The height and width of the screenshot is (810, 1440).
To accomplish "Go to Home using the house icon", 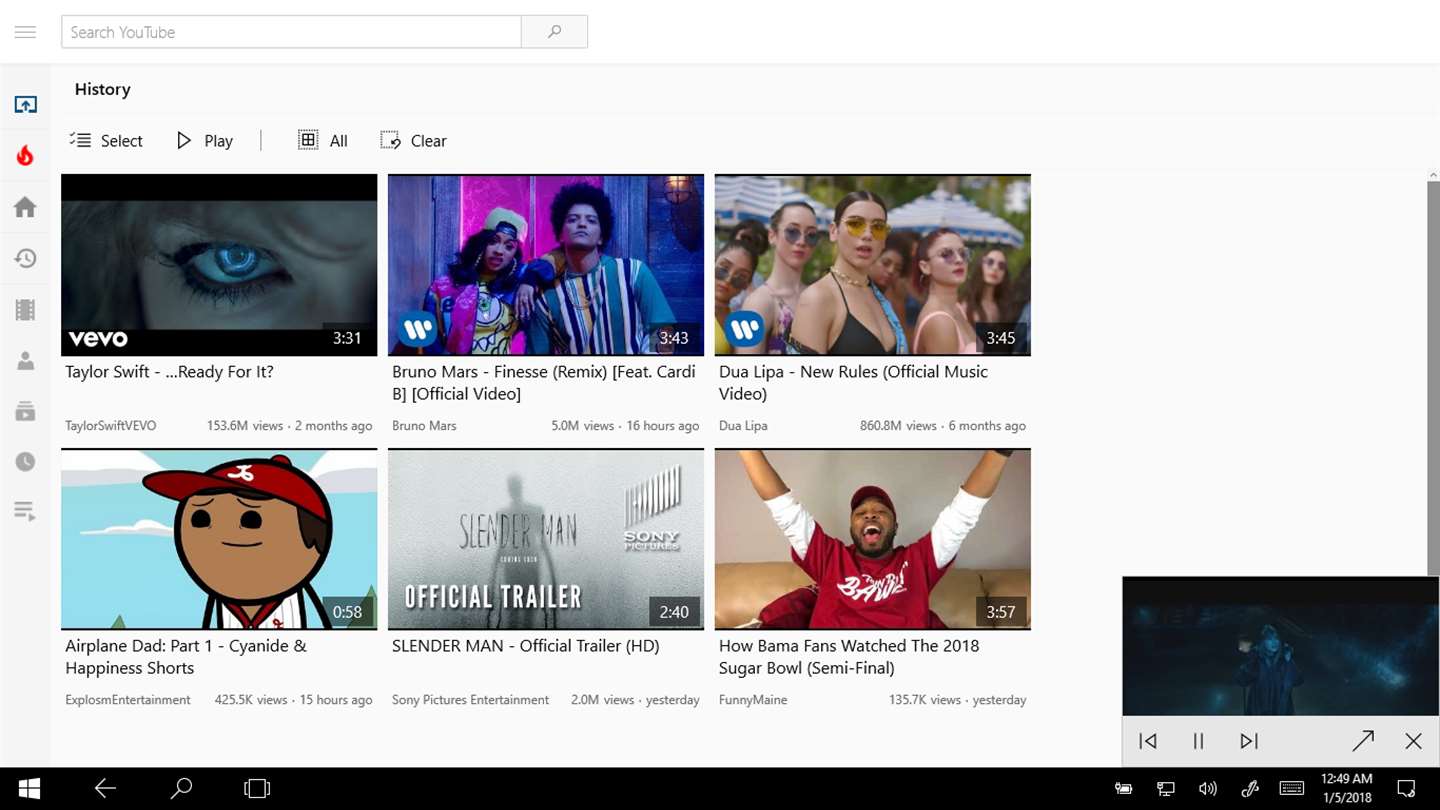I will click(25, 207).
